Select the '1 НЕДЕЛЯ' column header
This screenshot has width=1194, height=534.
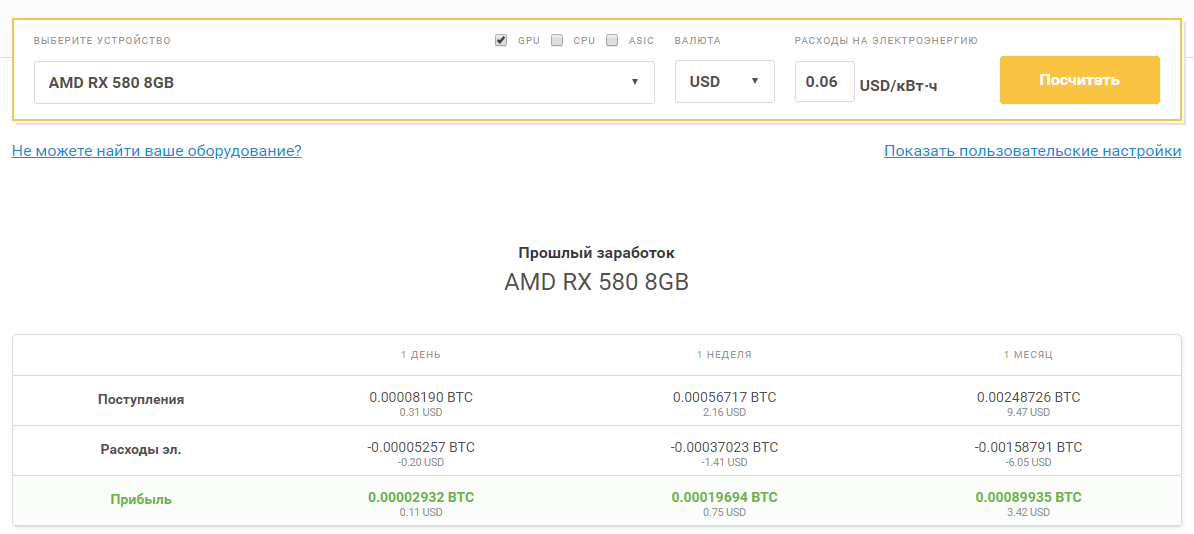coord(724,355)
